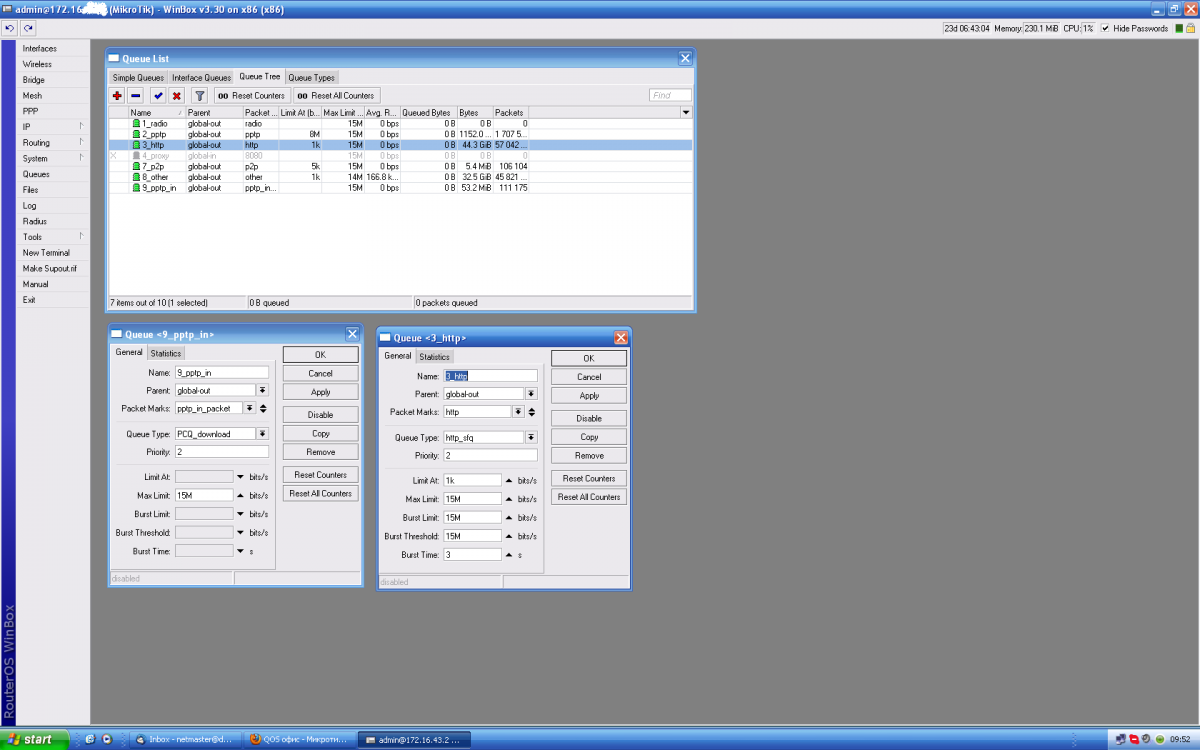Switch to the Simple Queues tab
Image resolution: width=1200 pixels, height=750 pixels.
click(137, 77)
